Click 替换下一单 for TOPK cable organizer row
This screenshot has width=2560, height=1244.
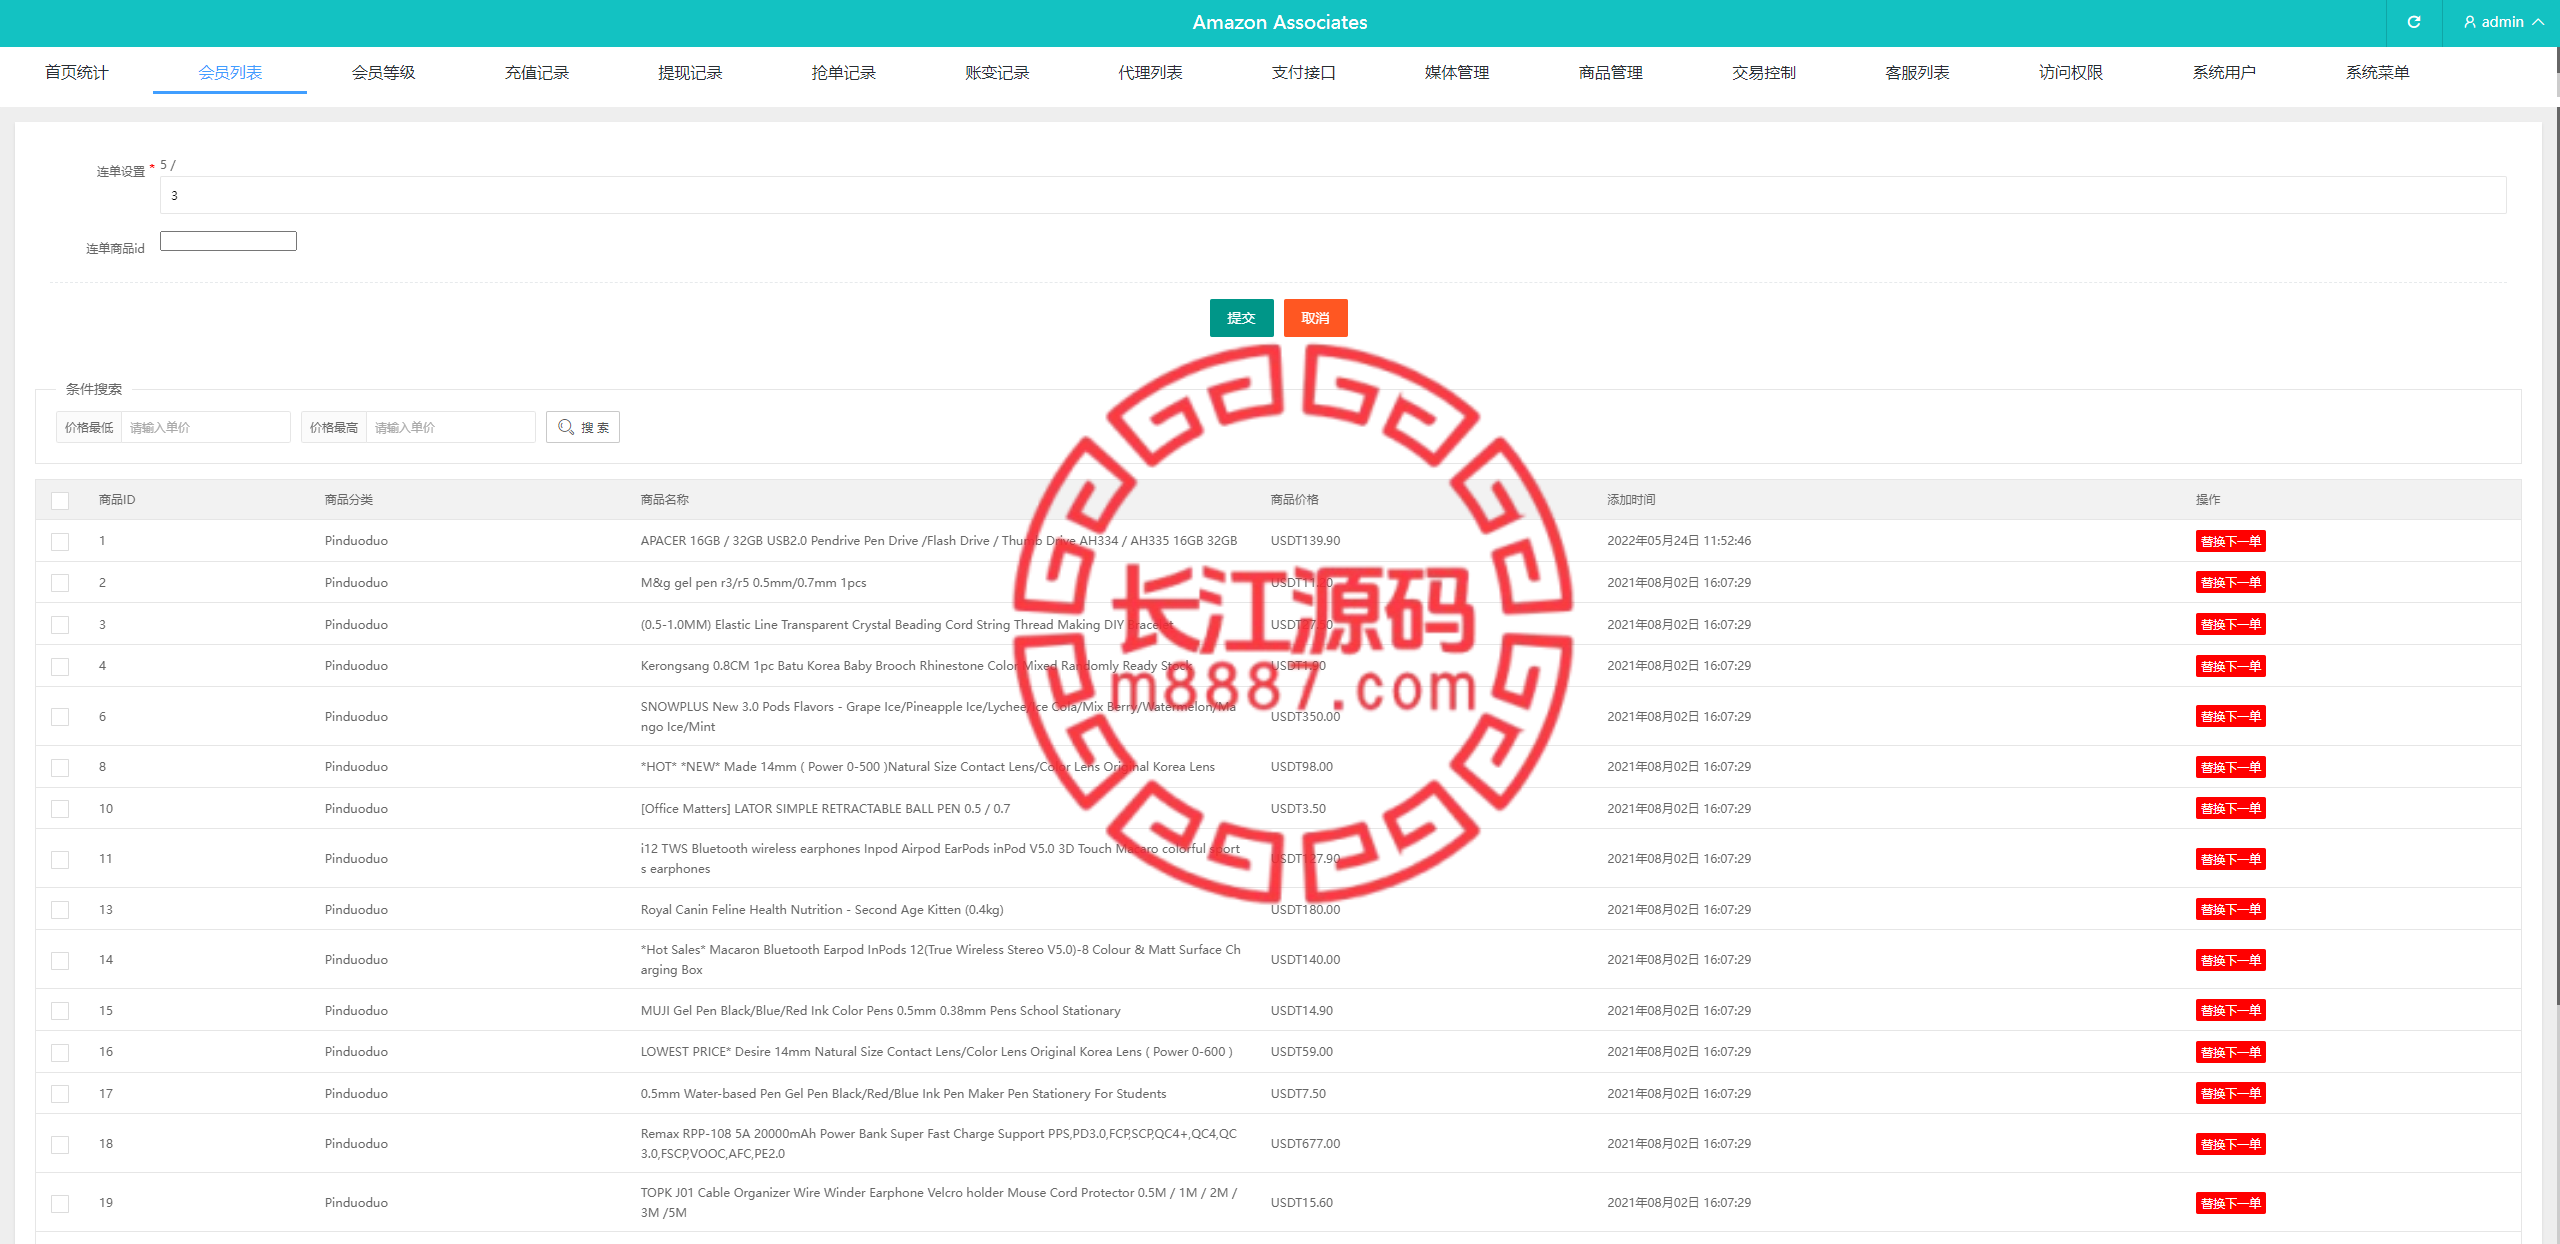(x=2230, y=1203)
